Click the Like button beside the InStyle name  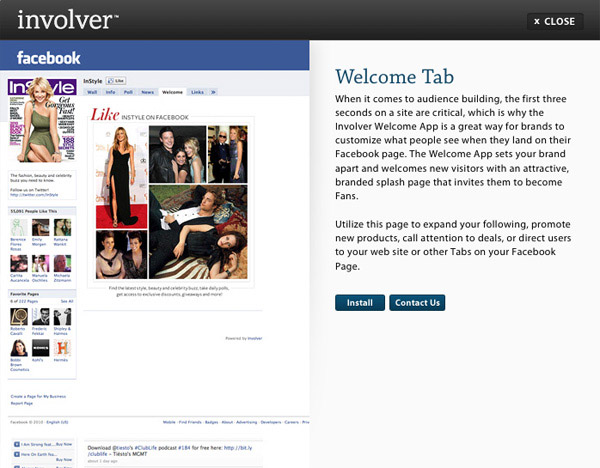tap(116, 81)
